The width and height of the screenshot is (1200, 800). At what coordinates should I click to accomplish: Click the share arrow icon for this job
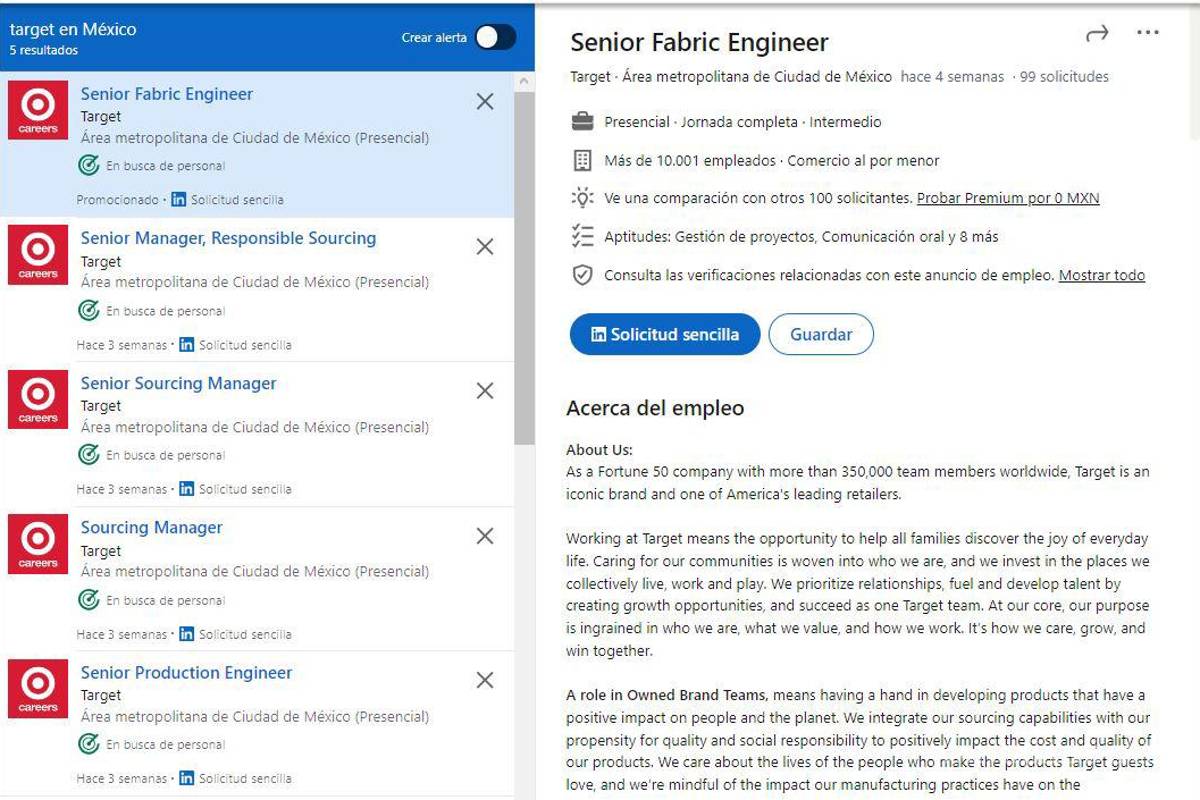(x=1097, y=33)
